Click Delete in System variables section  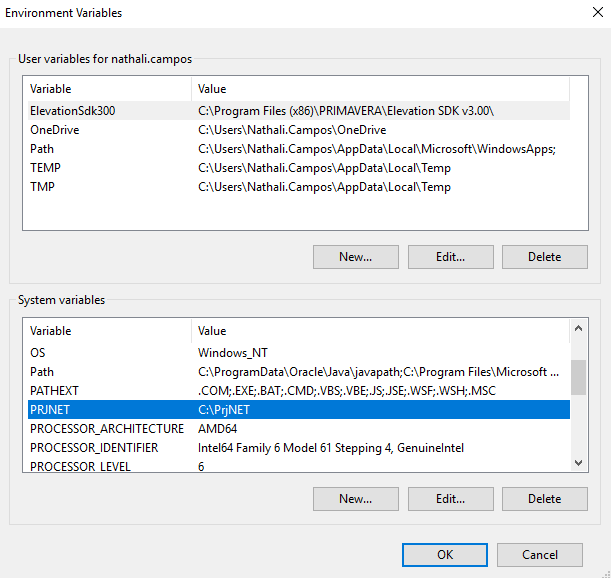(544, 498)
